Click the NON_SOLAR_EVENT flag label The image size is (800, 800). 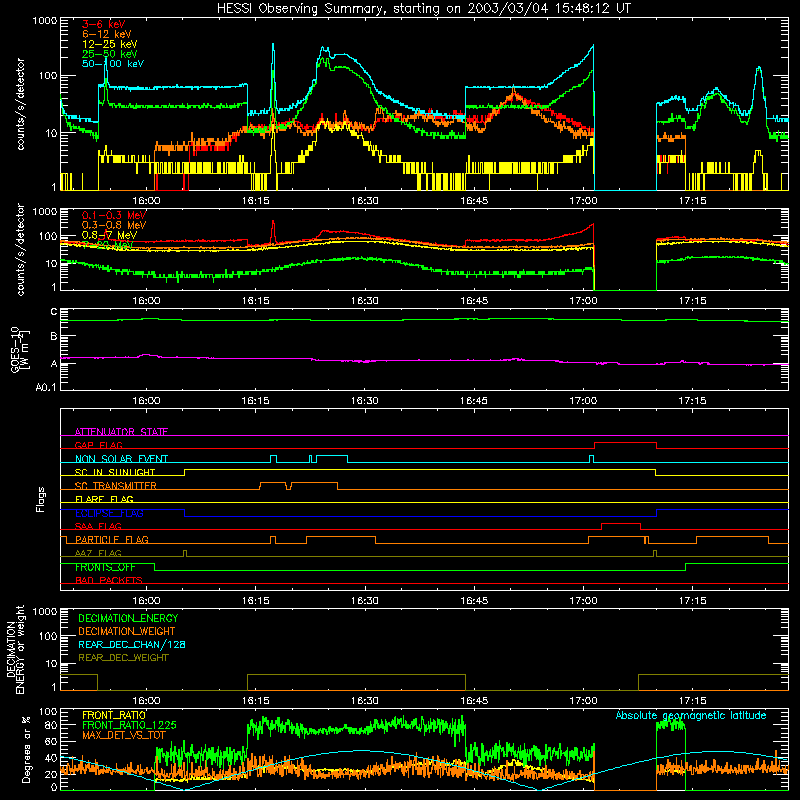coord(121,459)
